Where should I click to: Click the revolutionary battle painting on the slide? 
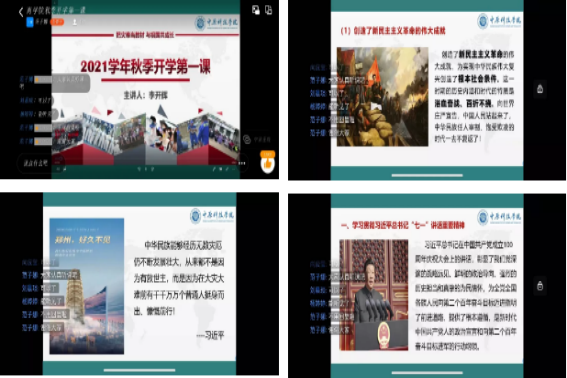[383, 97]
